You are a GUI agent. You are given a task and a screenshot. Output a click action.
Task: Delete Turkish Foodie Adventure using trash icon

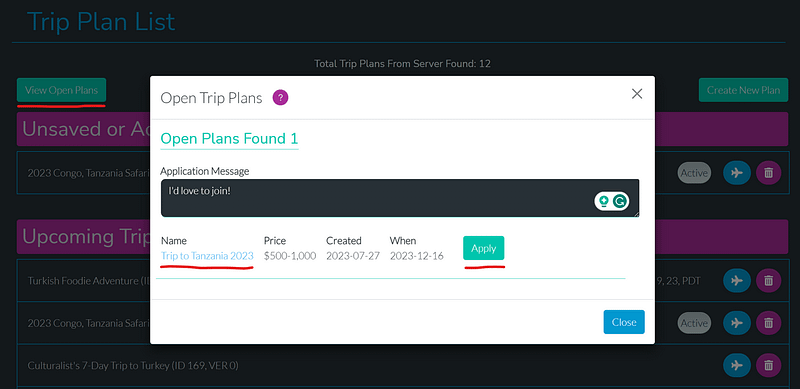[x=768, y=280]
